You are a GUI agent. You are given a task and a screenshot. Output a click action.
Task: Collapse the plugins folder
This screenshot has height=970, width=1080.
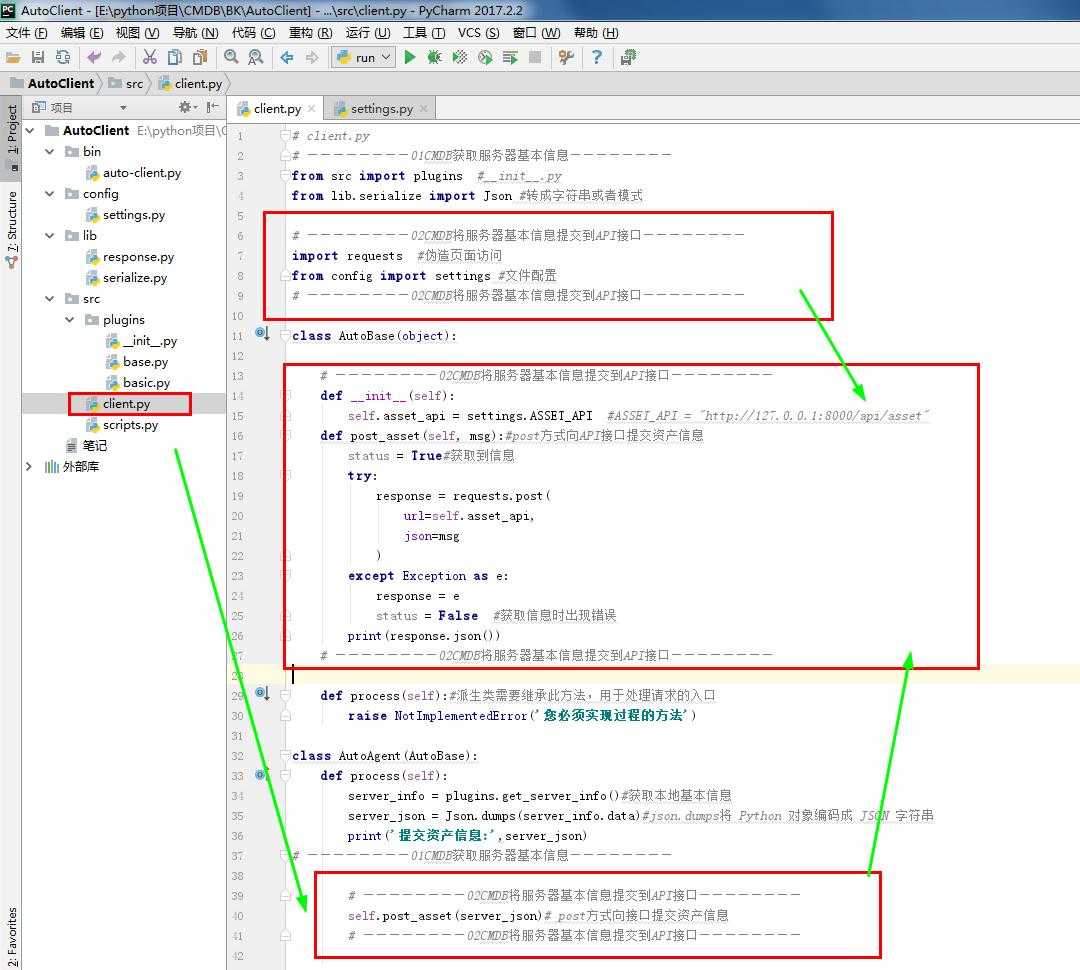pos(70,320)
